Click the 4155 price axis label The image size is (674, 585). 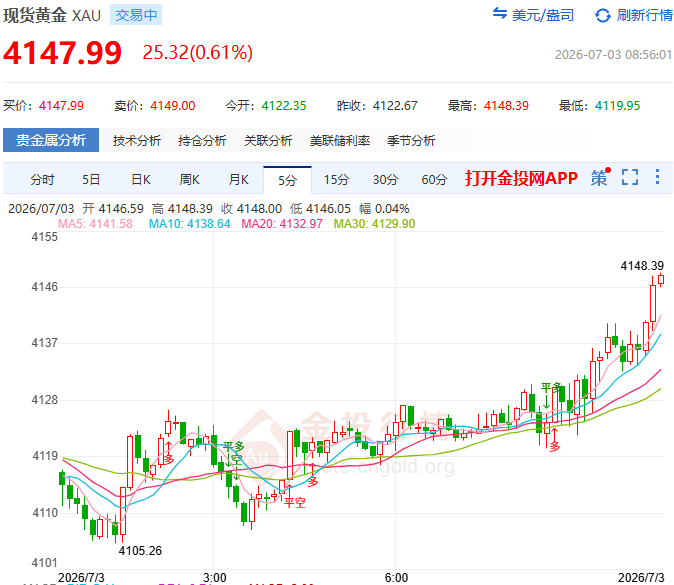tap(44, 237)
